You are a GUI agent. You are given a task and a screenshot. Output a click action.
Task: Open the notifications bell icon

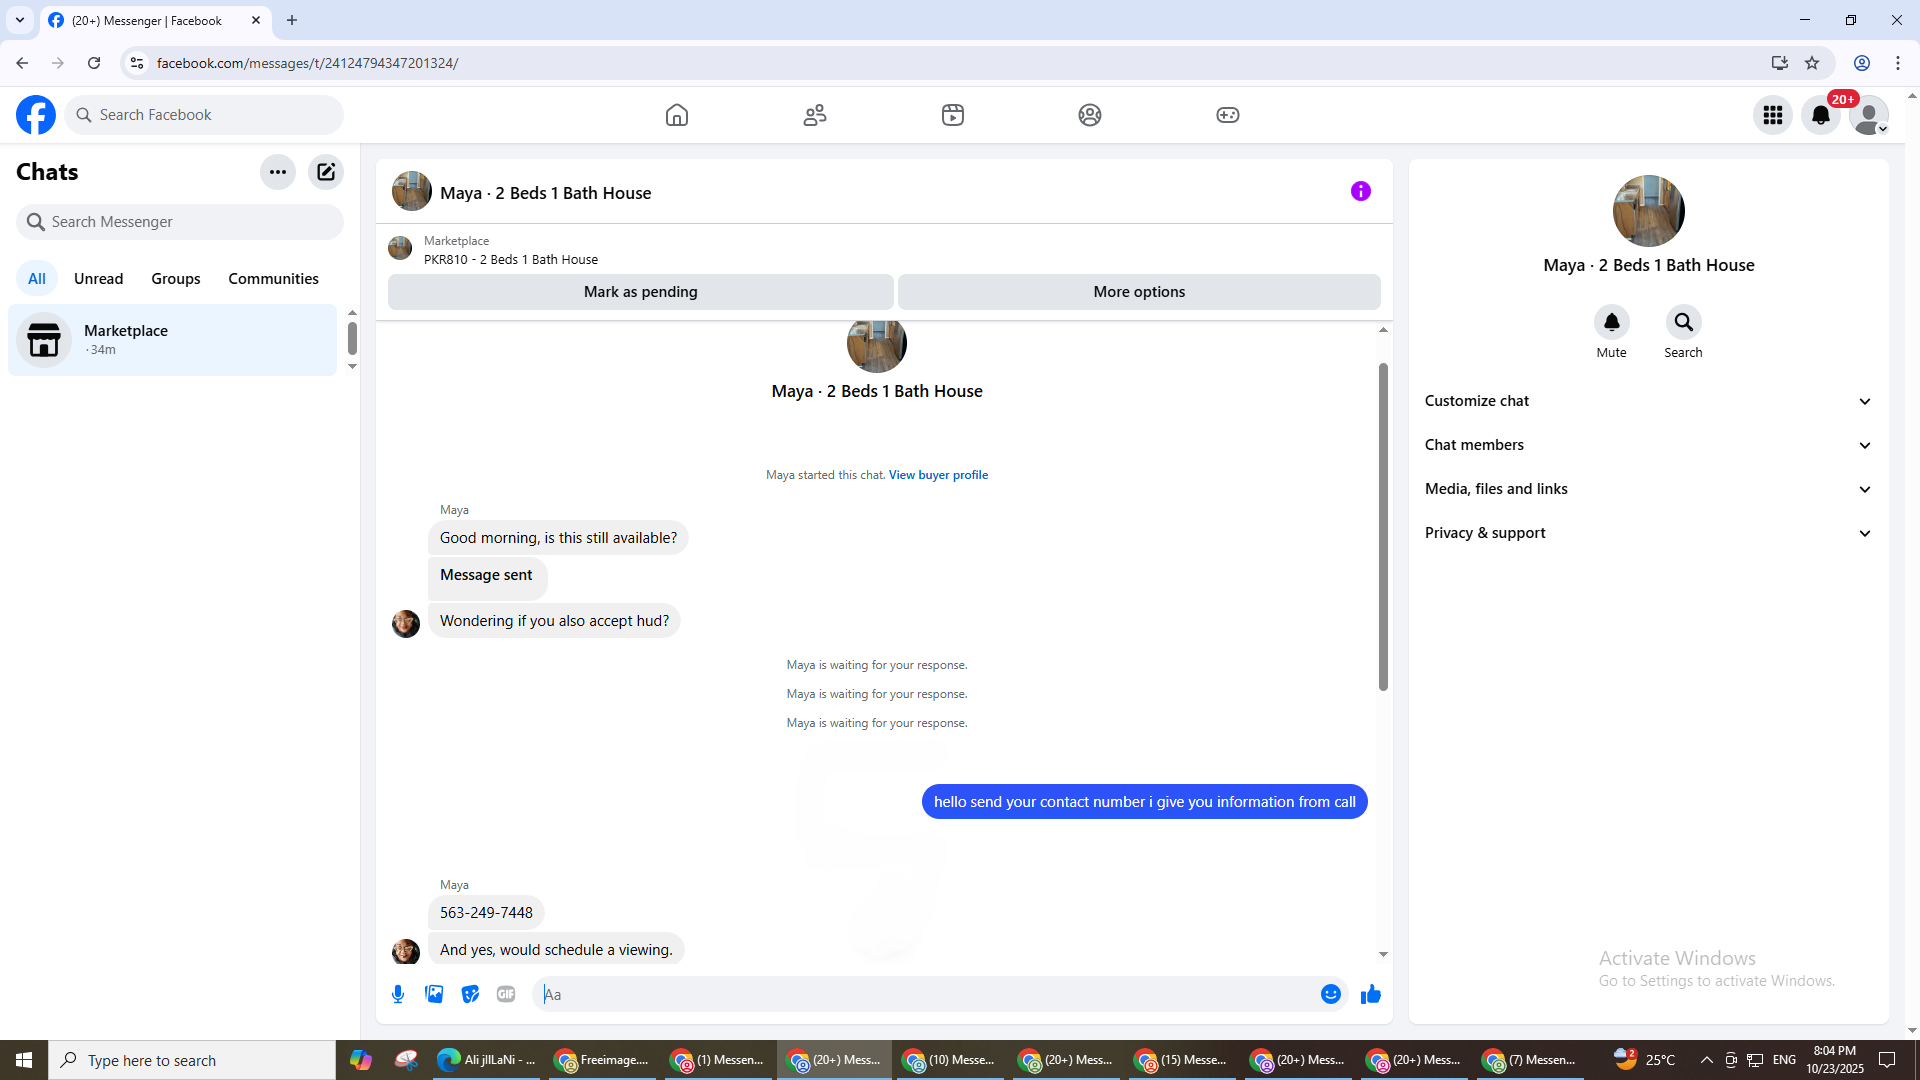(1821, 115)
